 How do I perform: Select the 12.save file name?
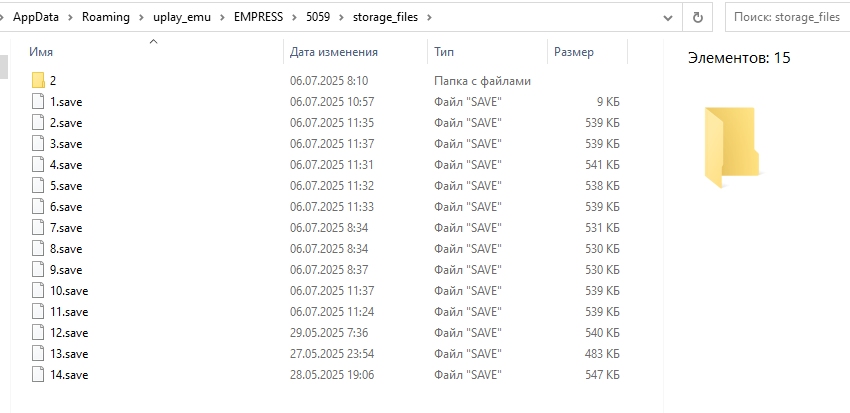coord(69,333)
